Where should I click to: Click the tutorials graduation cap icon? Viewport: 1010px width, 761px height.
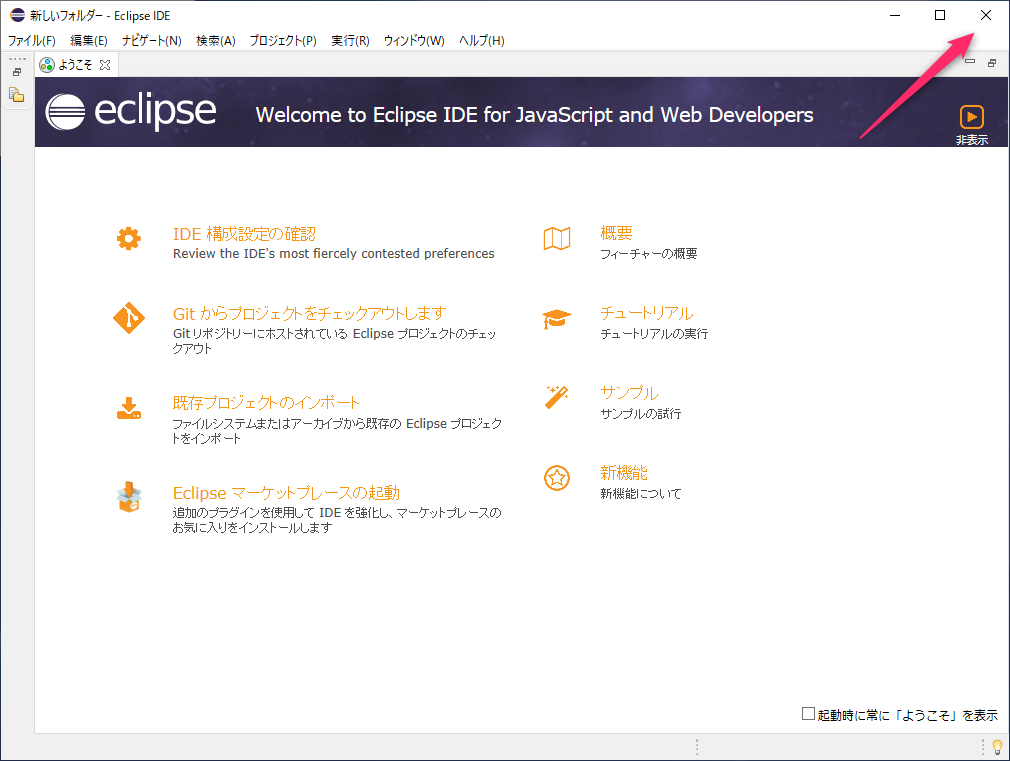point(557,318)
